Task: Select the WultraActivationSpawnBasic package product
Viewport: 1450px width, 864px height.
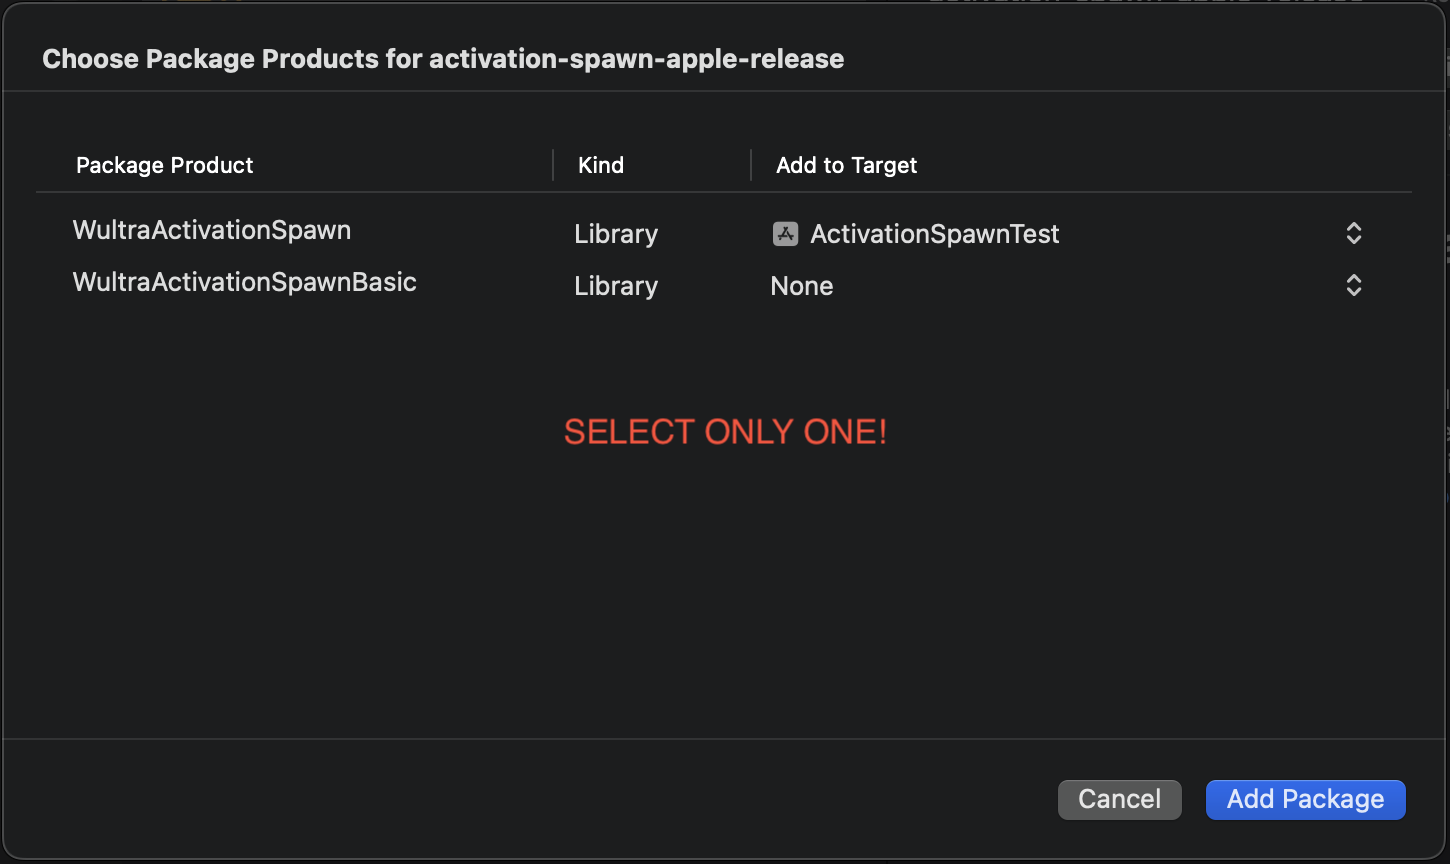Action: click(x=245, y=282)
